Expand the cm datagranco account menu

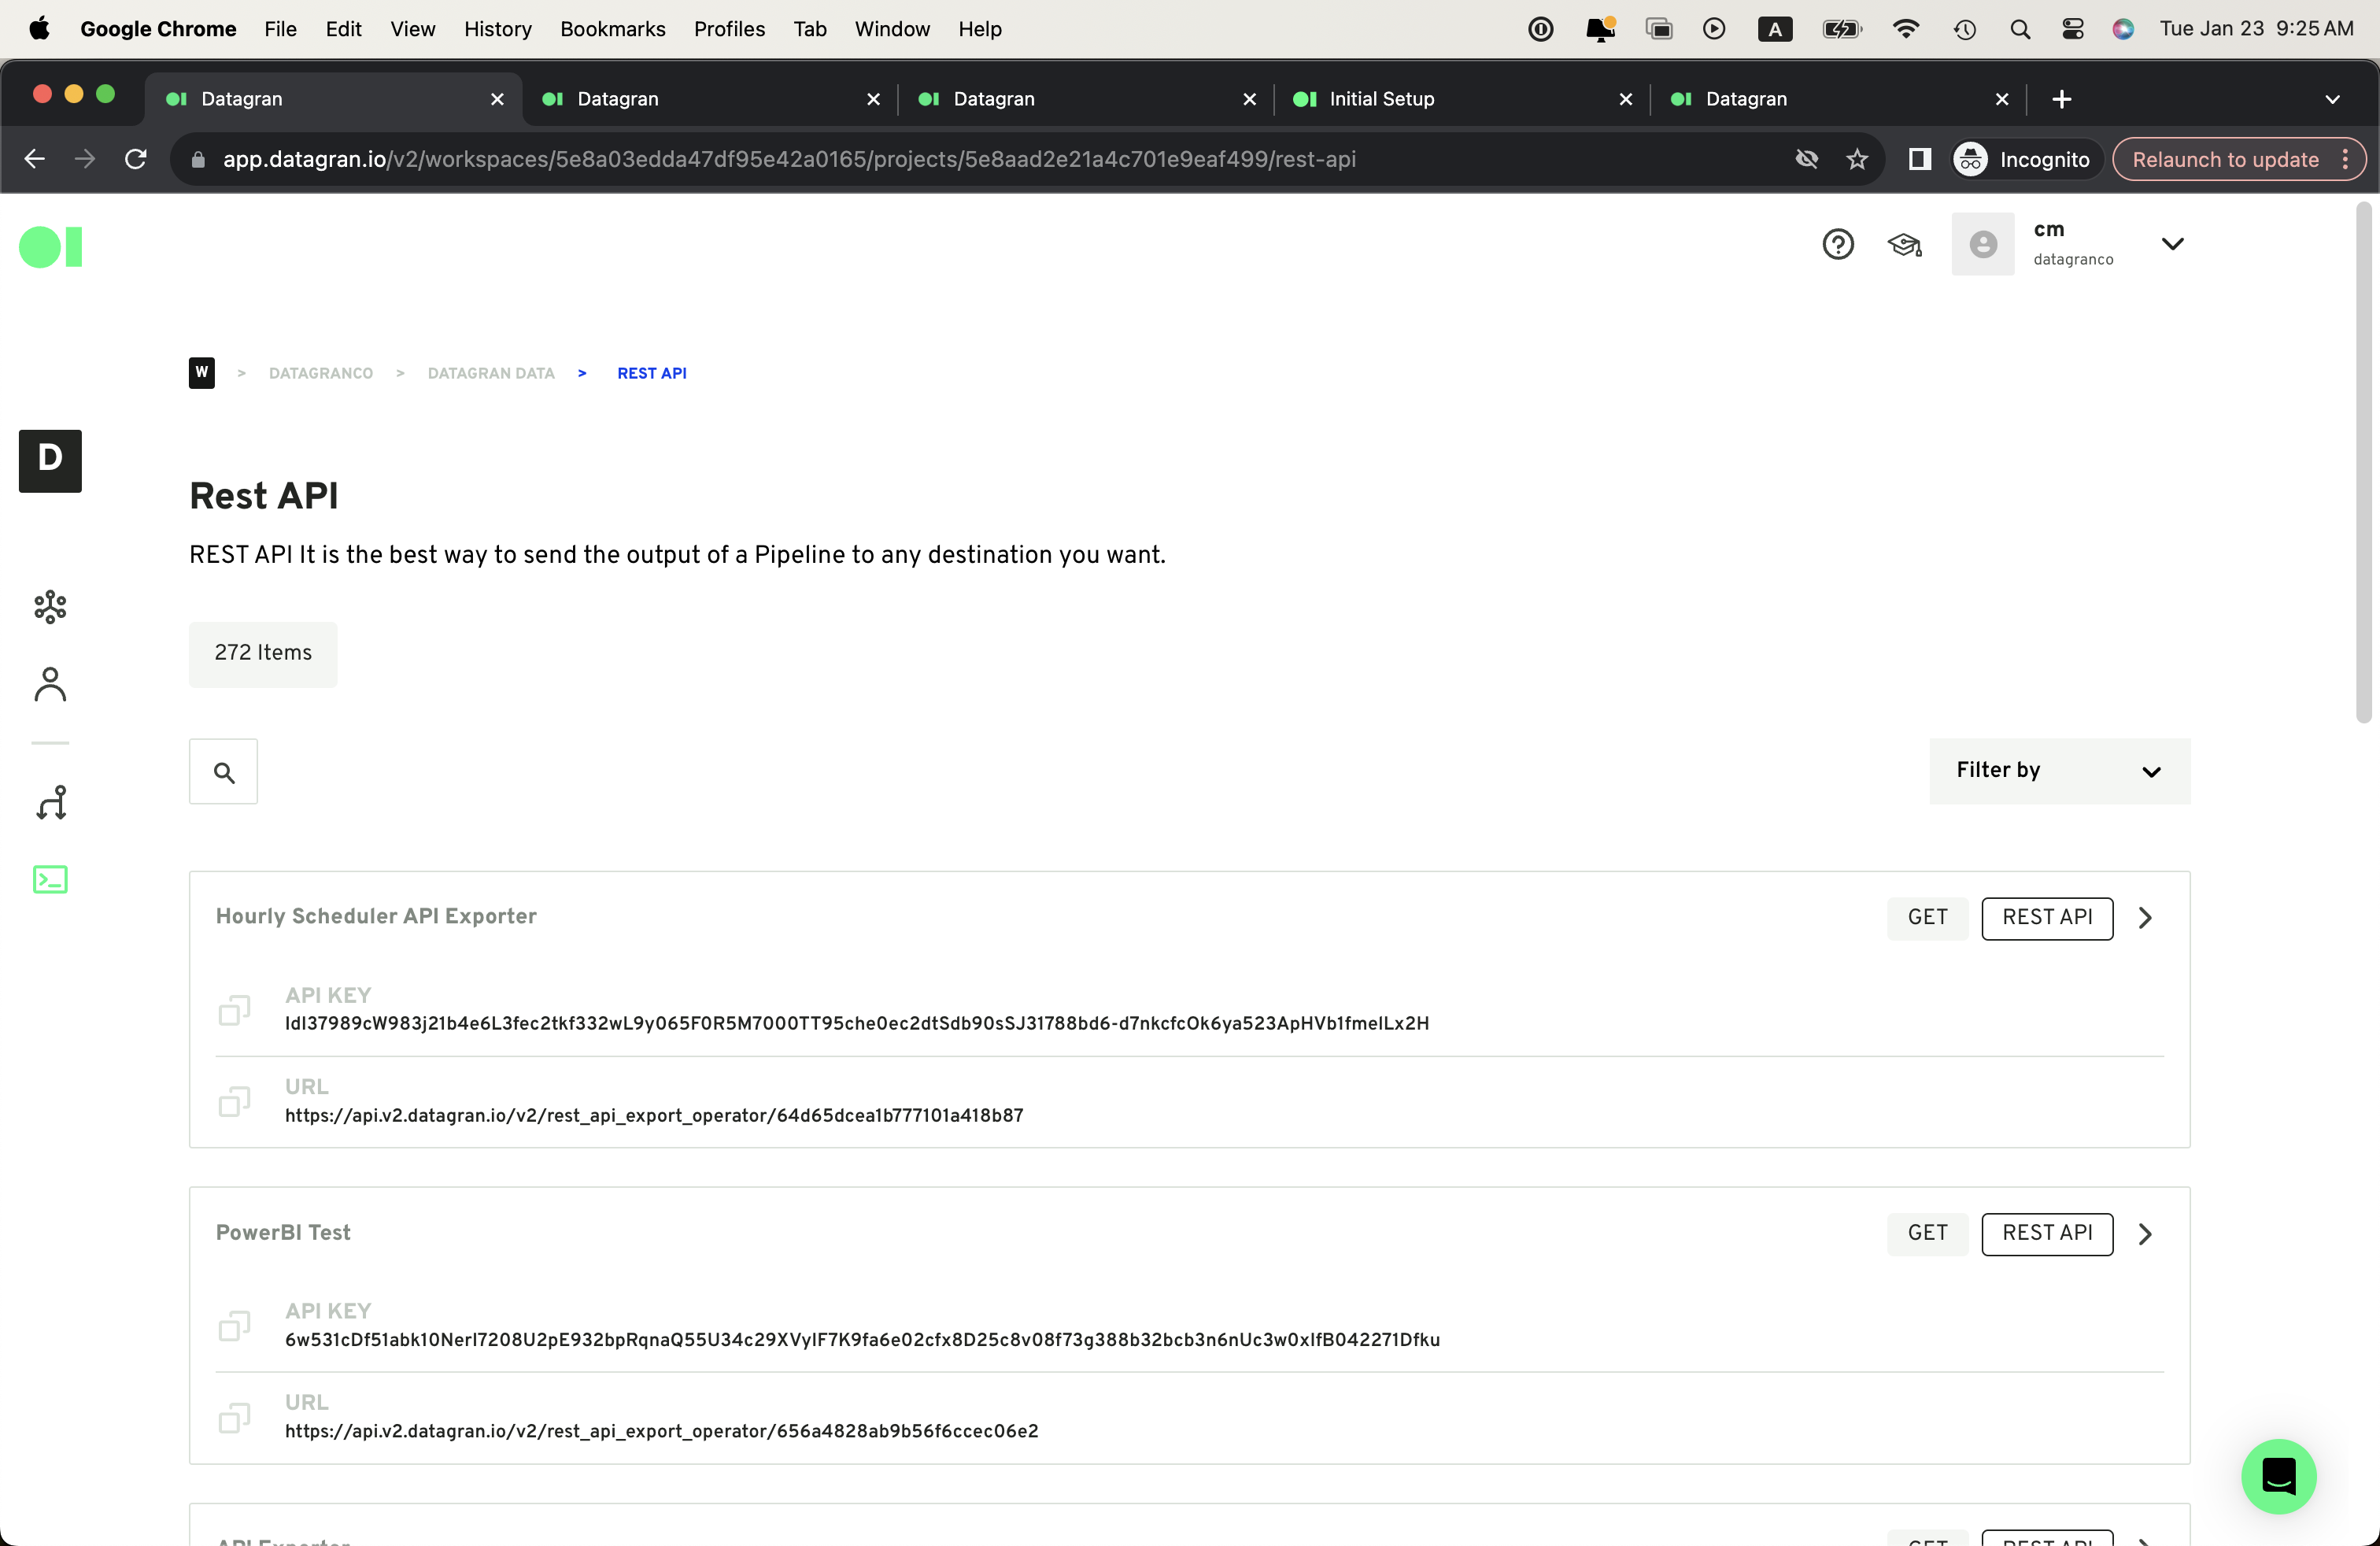pyautogui.click(x=2172, y=244)
